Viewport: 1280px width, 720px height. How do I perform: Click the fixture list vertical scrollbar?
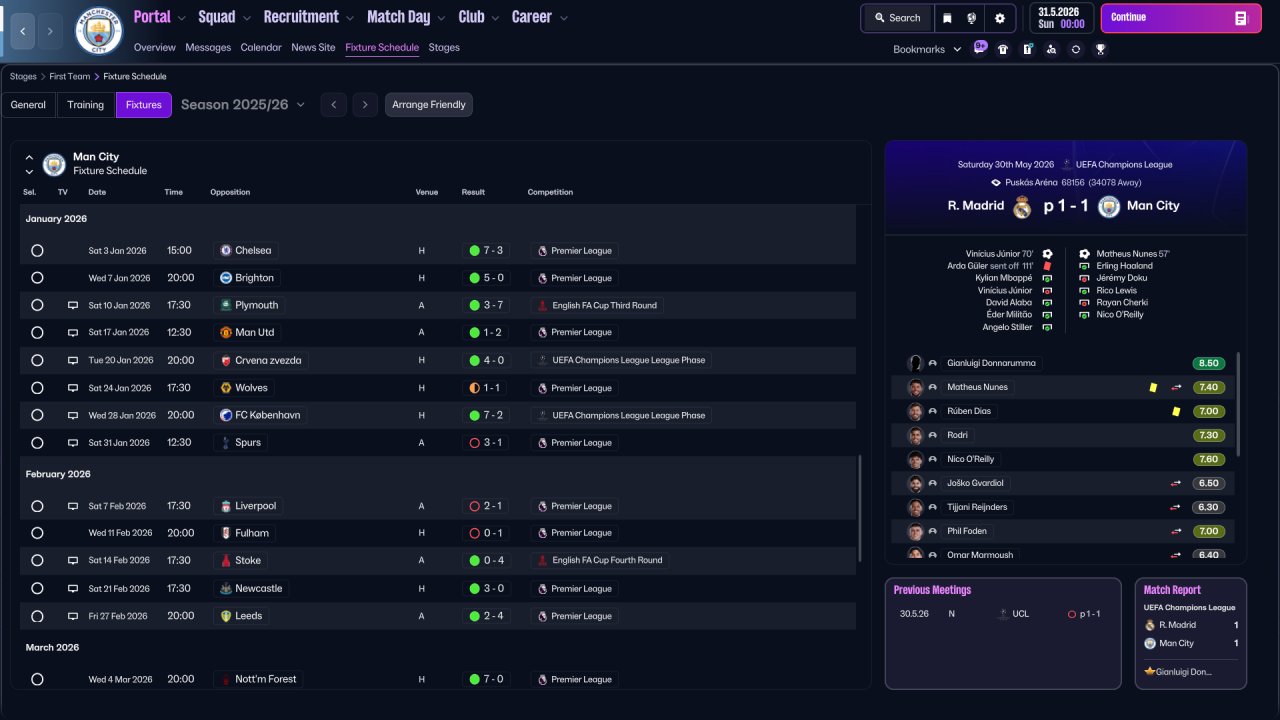[860, 509]
